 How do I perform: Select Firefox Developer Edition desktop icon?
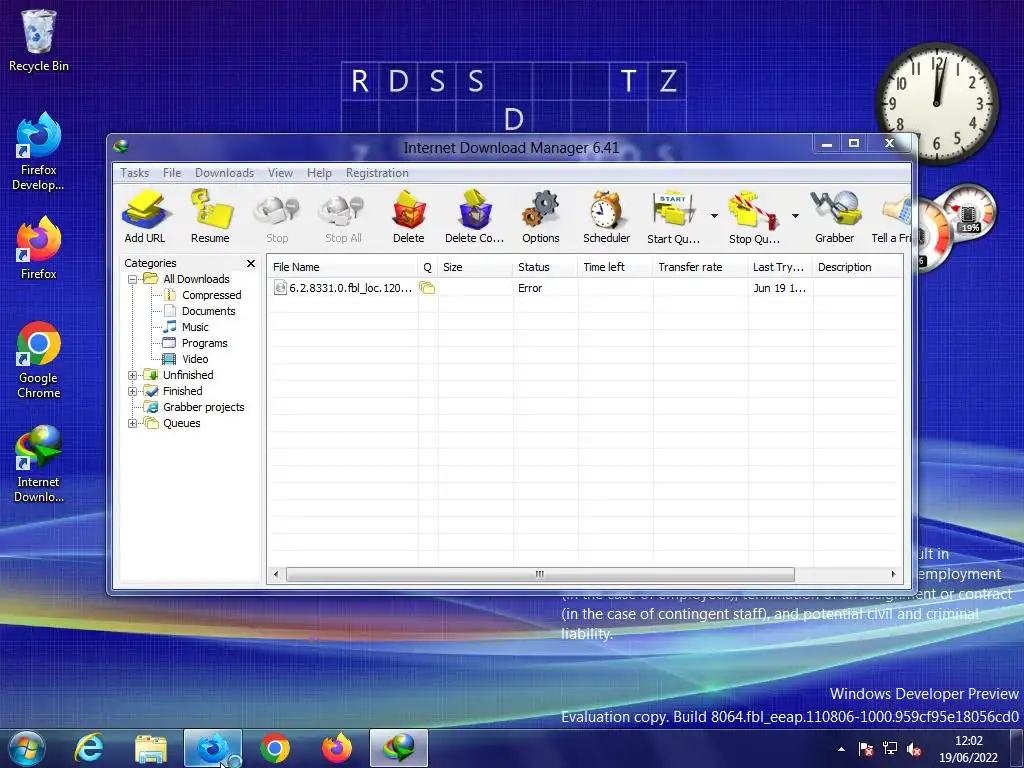point(39,152)
